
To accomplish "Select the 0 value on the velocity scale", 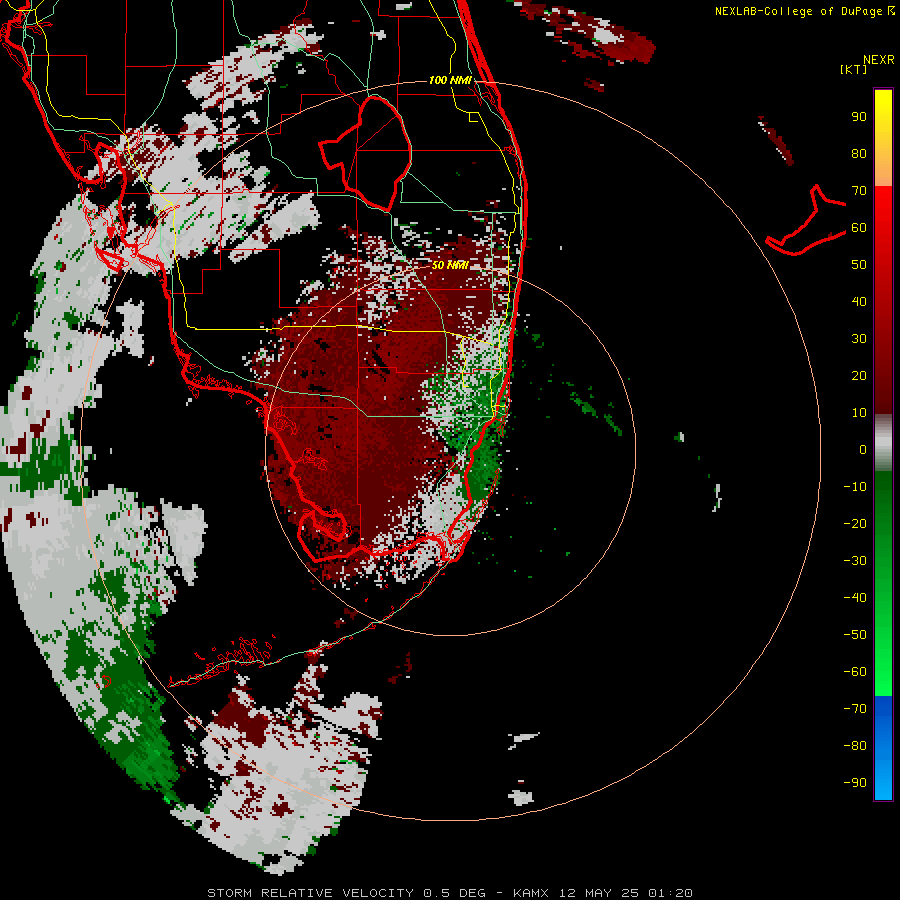I will pos(863,450).
